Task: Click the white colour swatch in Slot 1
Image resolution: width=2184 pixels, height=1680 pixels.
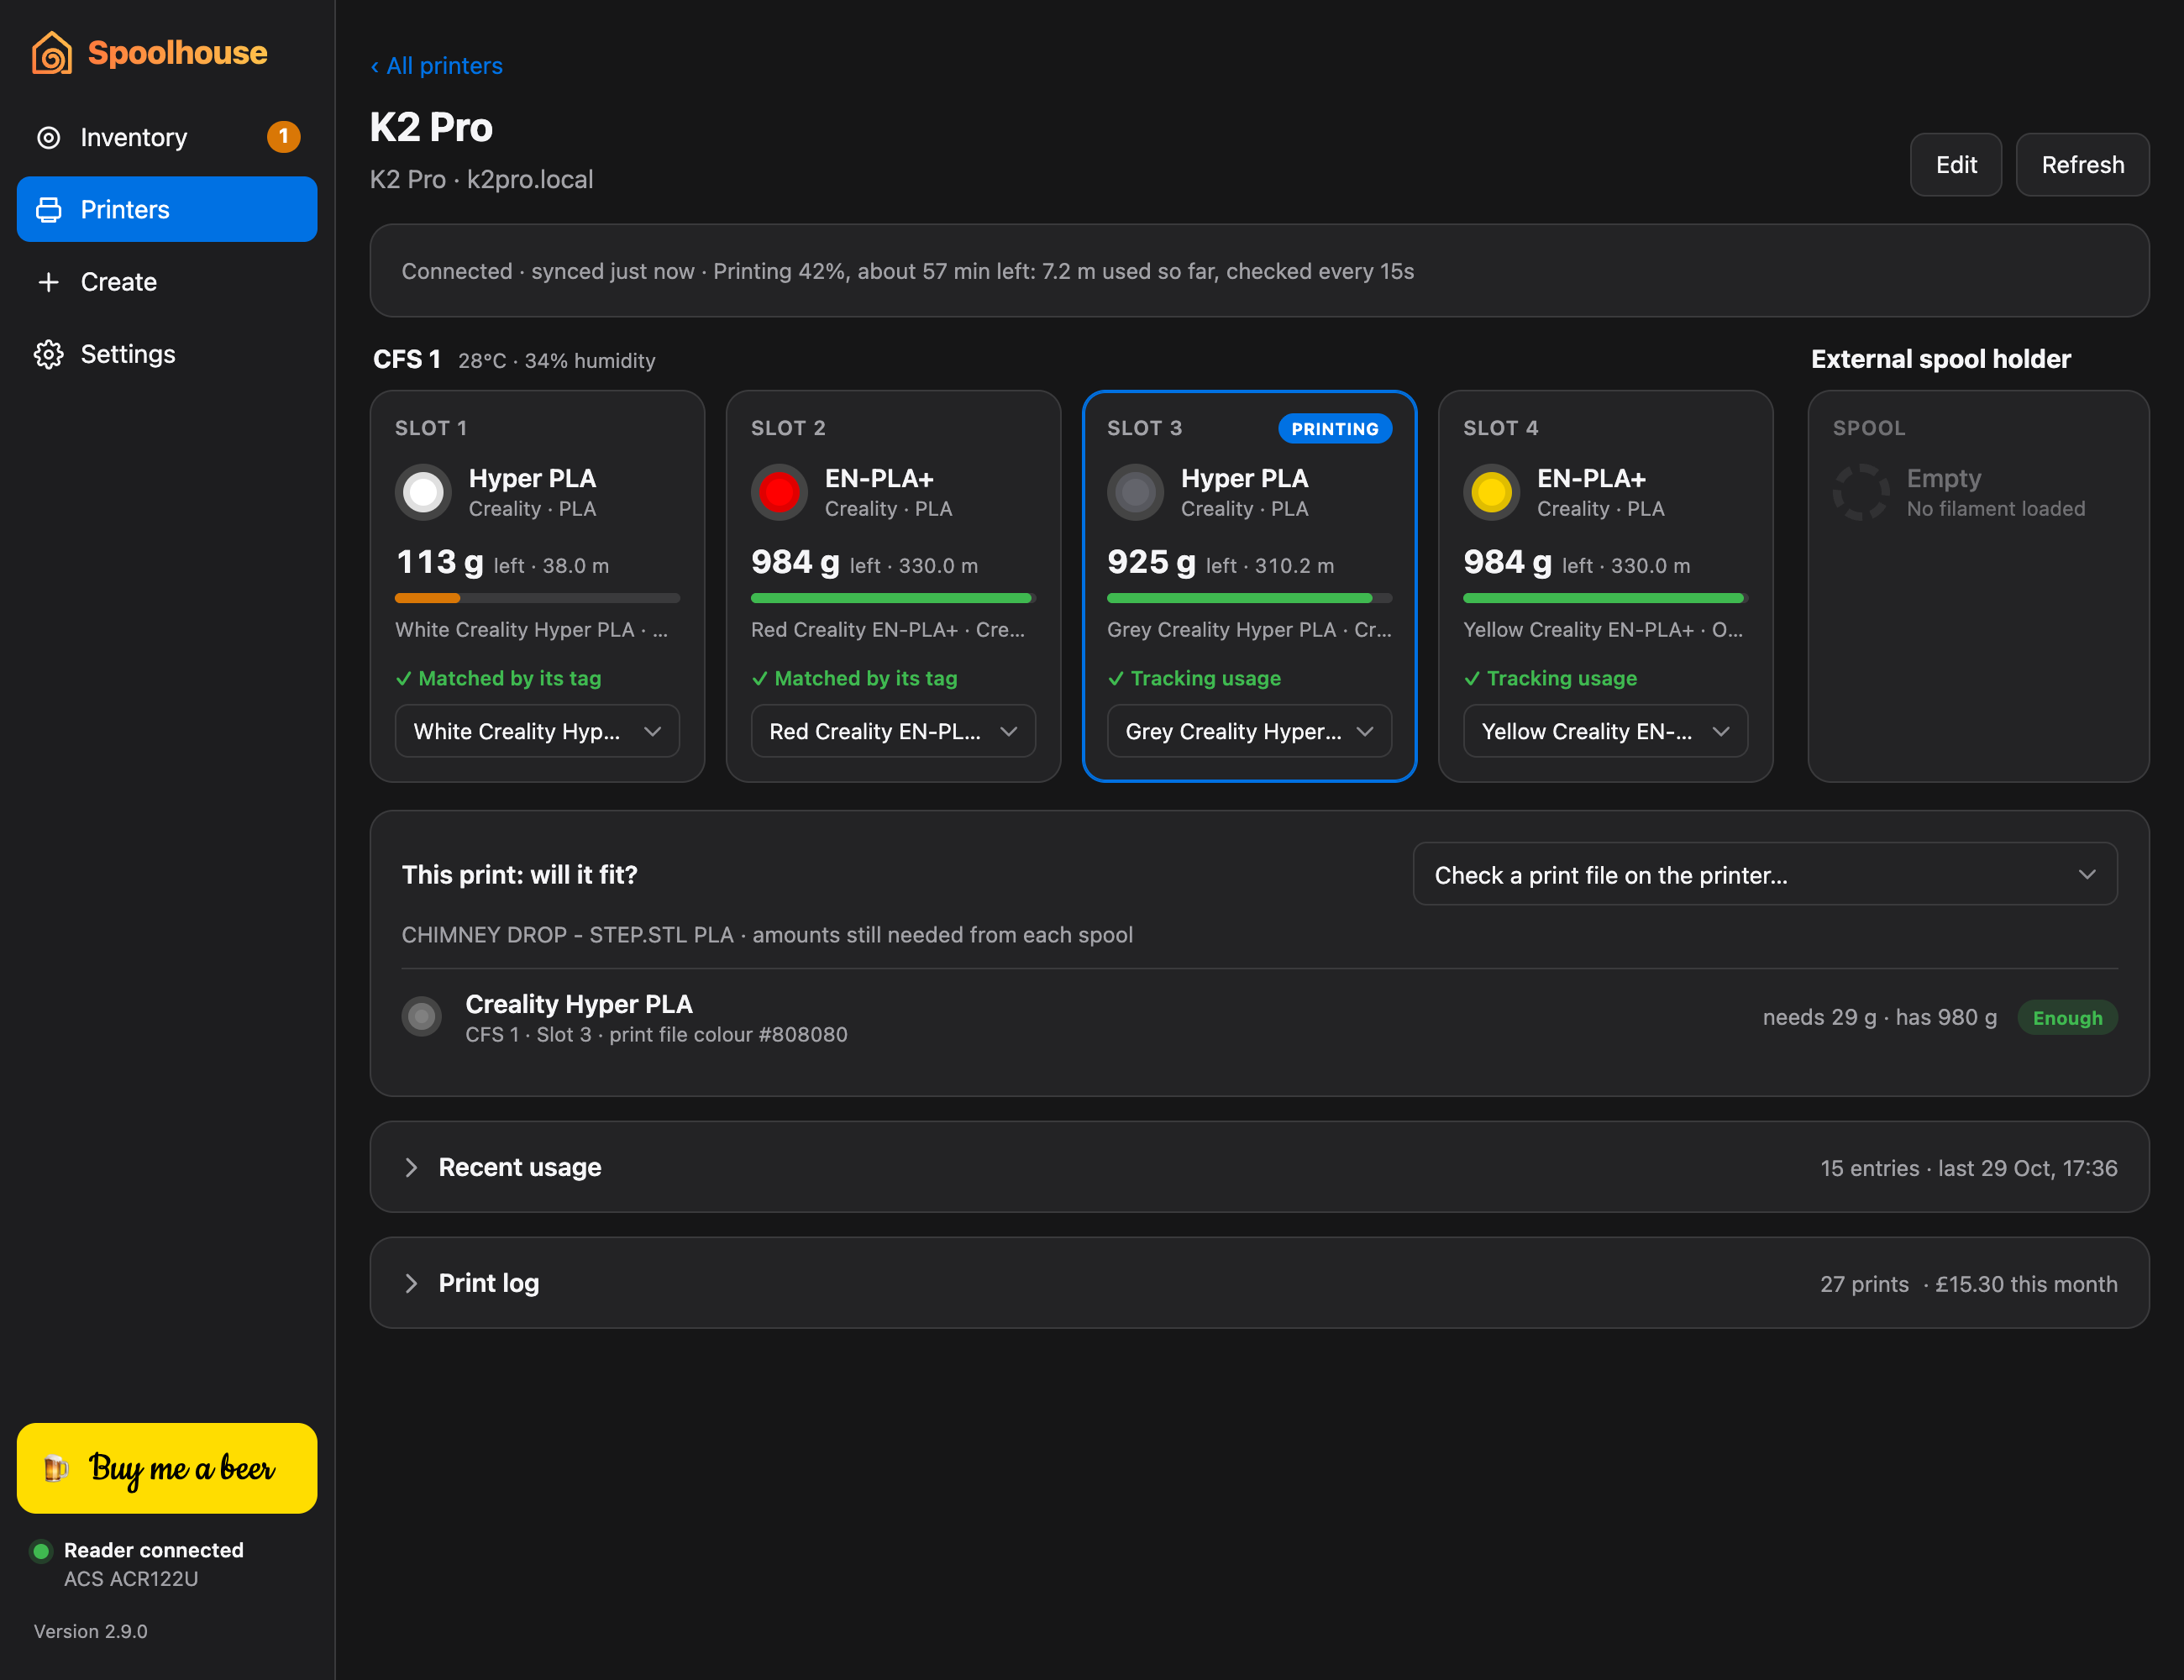Action: [x=424, y=492]
